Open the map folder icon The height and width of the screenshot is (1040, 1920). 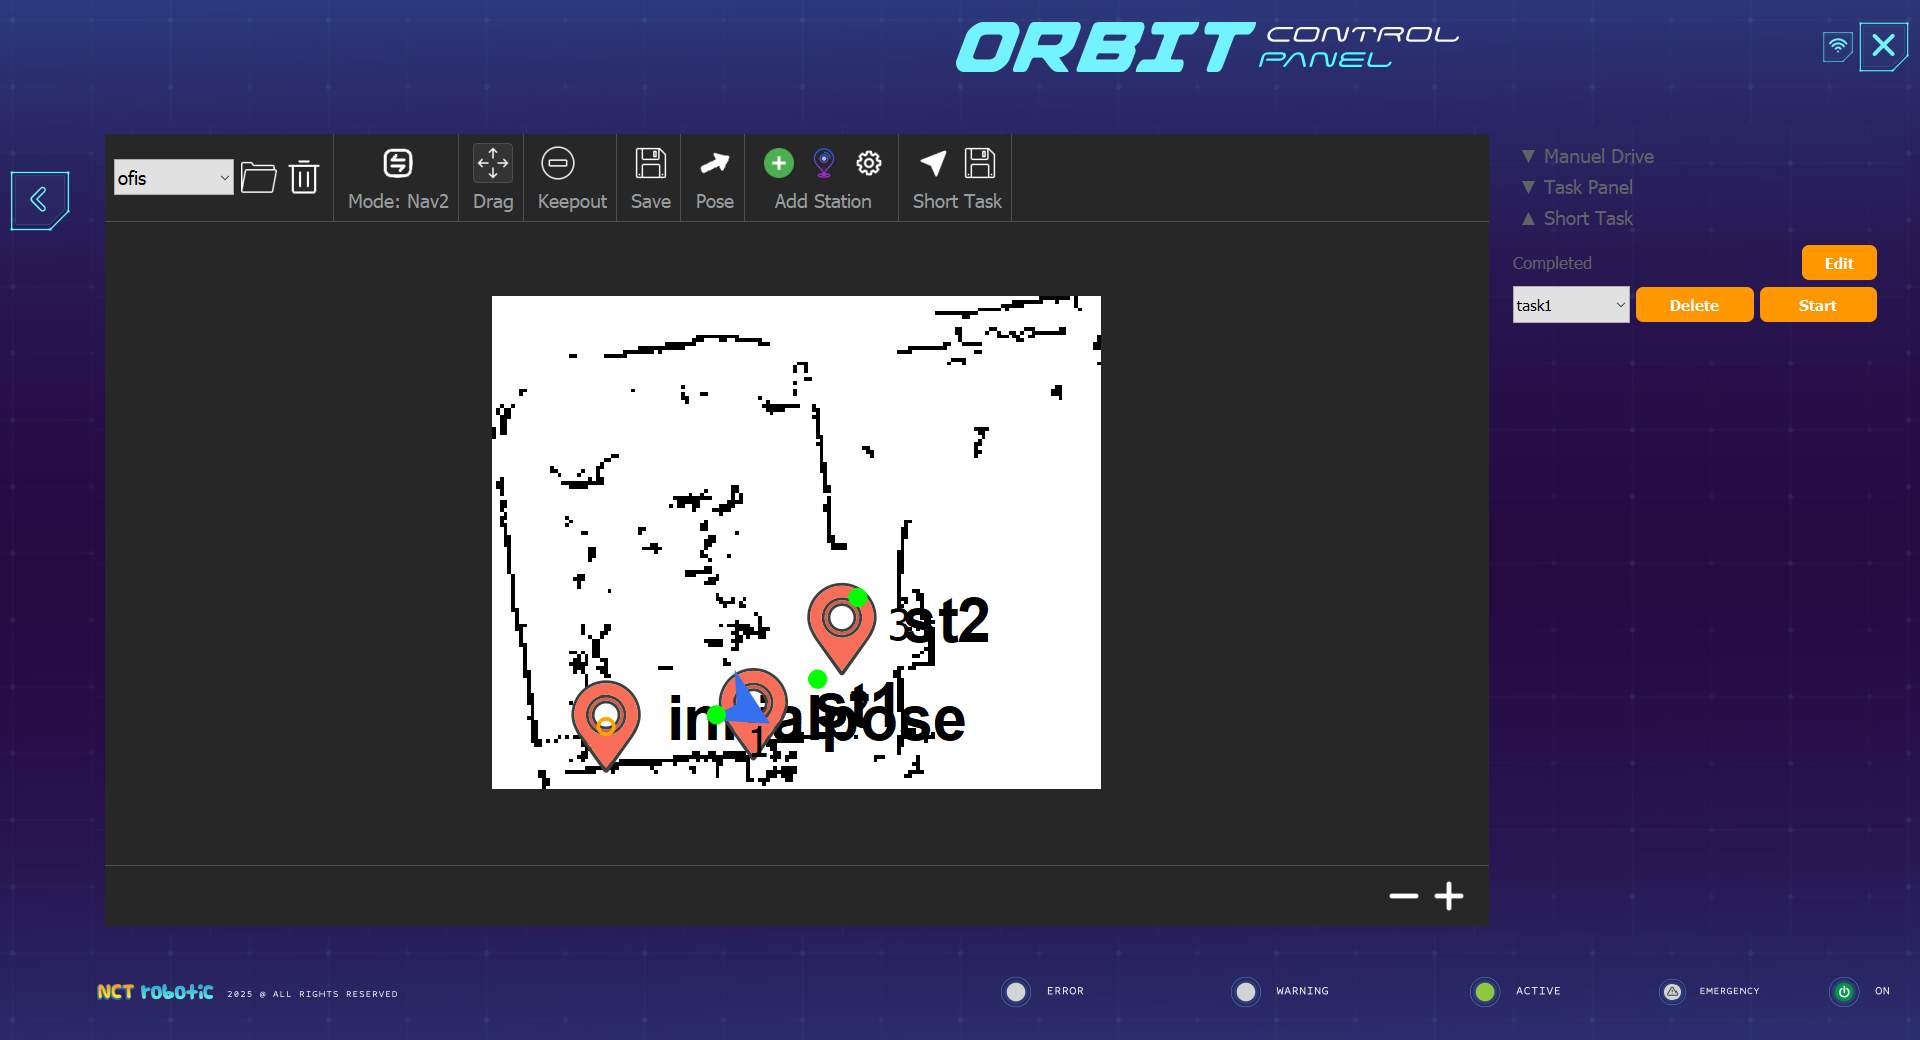pos(258,178)
